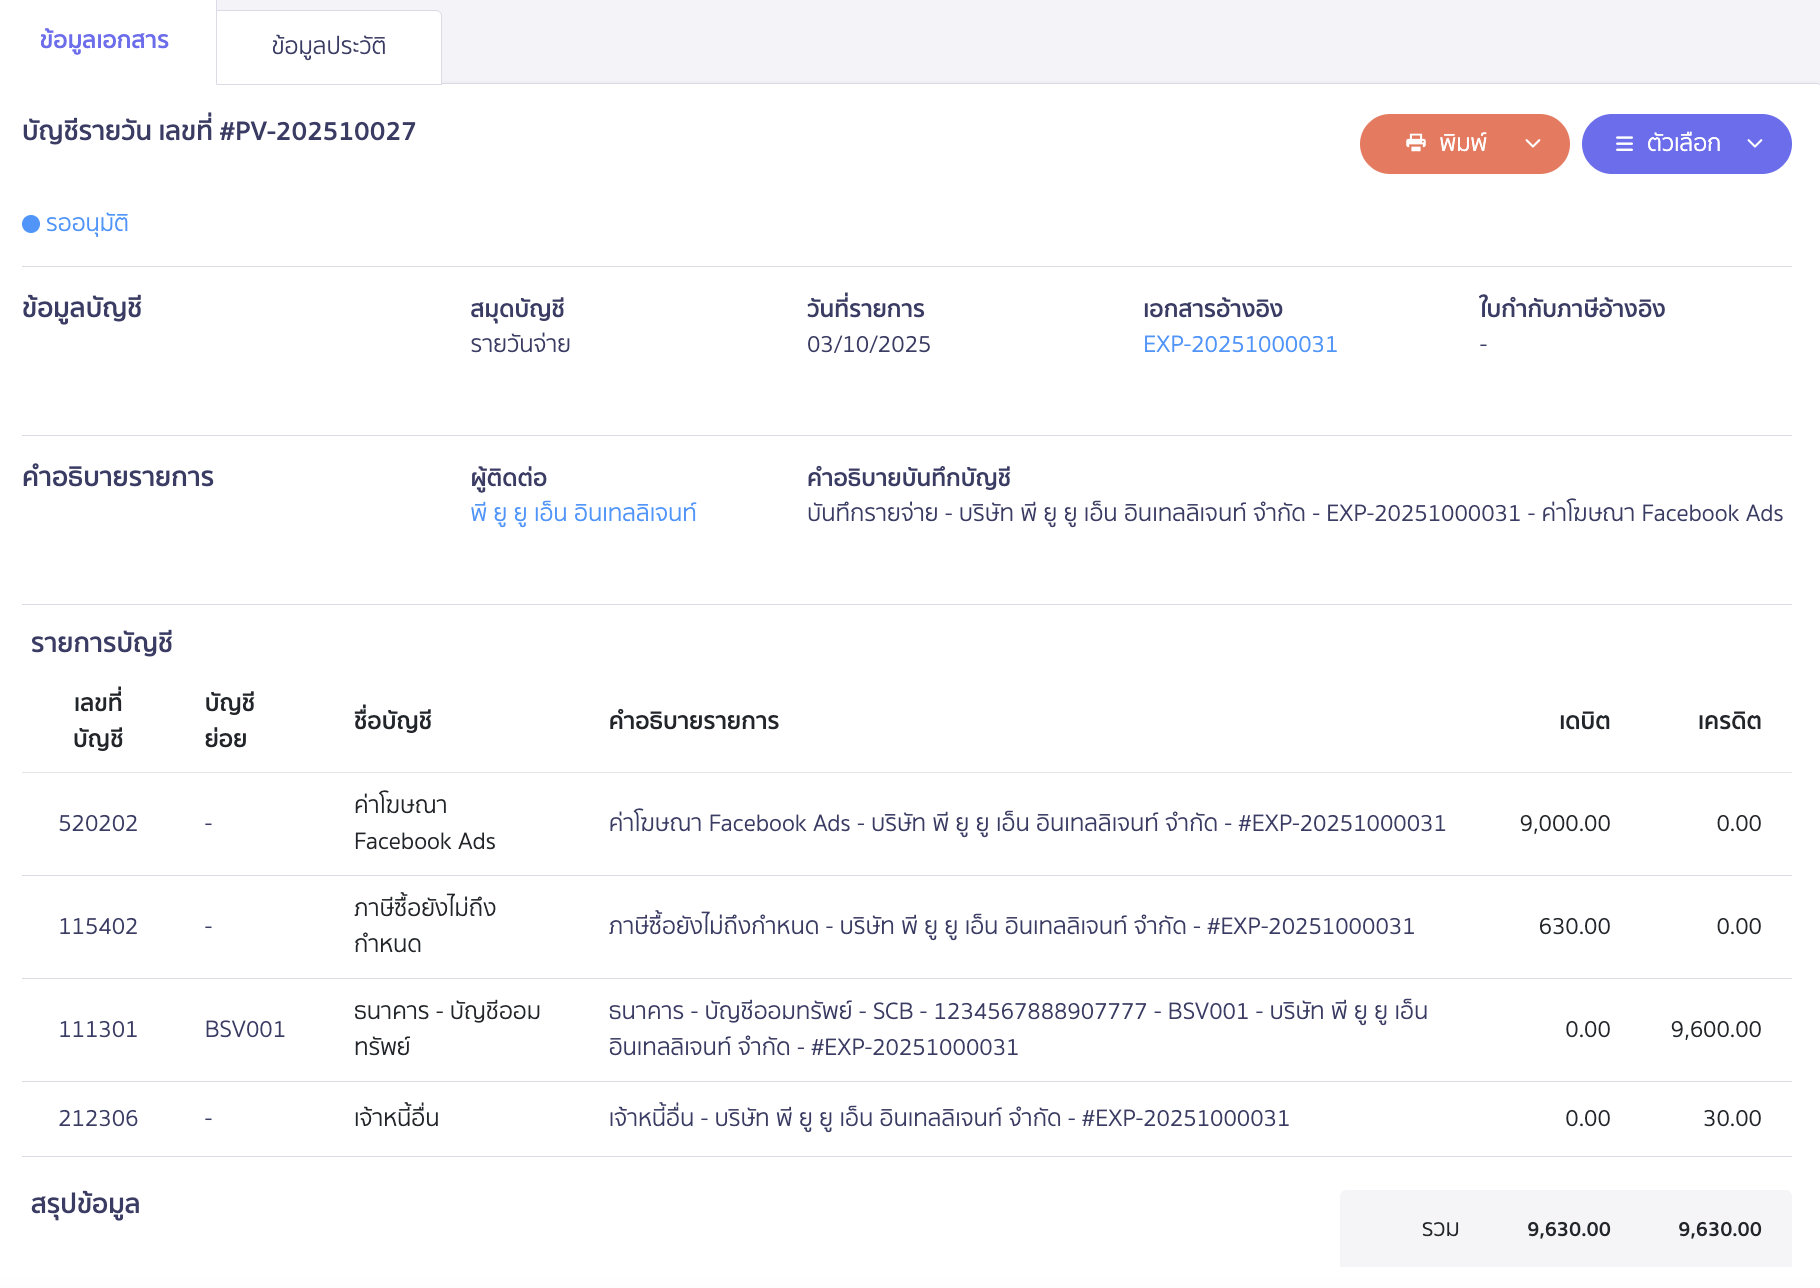Click the hamburger list icon on ตัวเลือก button
1820x1288 pixels.
(x=1624, y=144)
